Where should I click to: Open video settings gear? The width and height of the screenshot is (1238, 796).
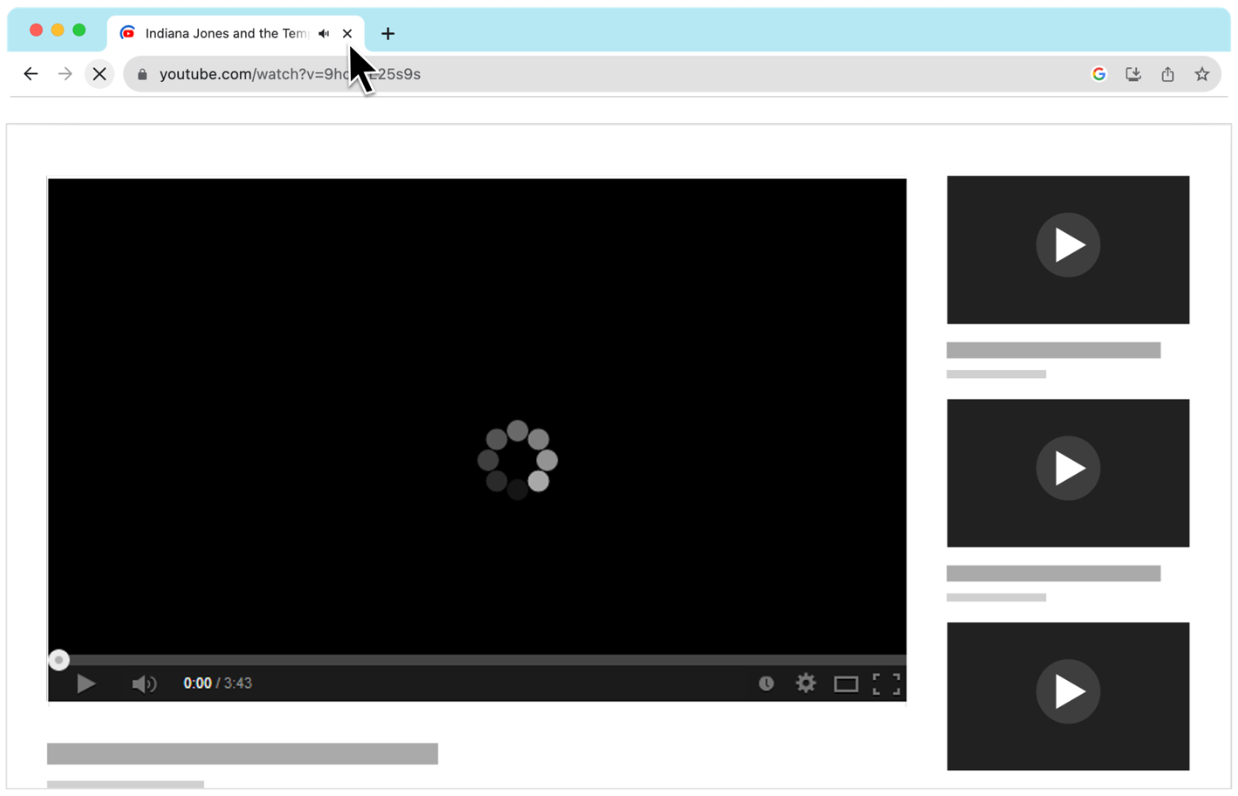tap(805, 683)
